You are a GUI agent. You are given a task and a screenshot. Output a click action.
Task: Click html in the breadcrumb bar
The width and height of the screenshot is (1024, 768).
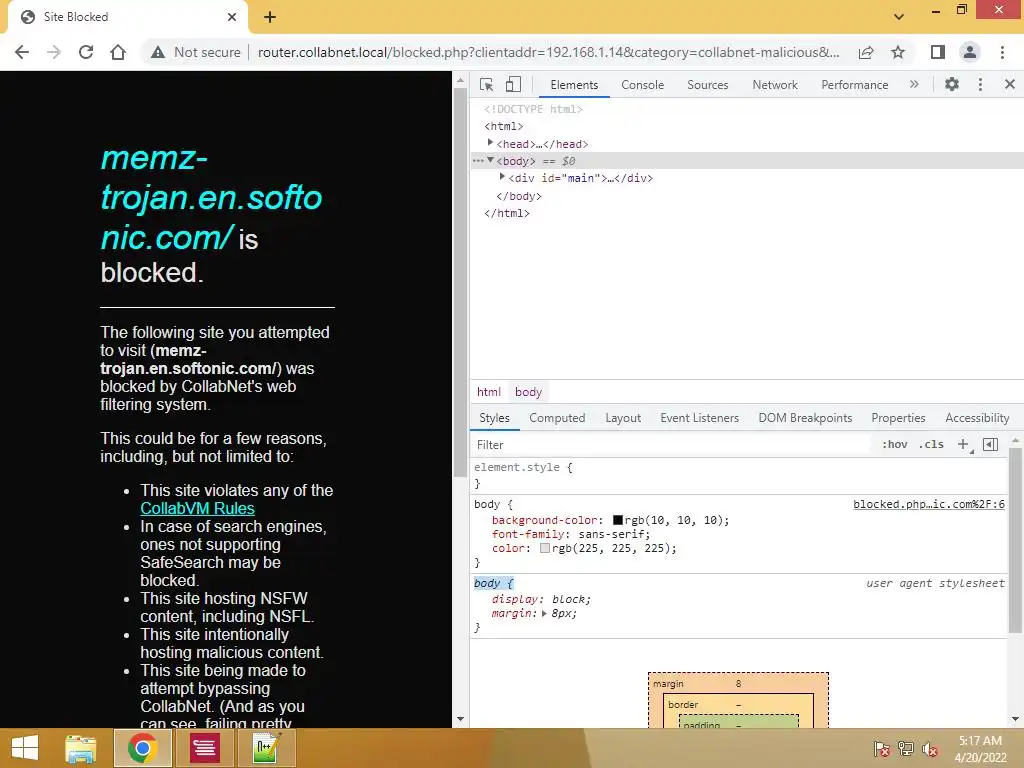click(488, 392)
